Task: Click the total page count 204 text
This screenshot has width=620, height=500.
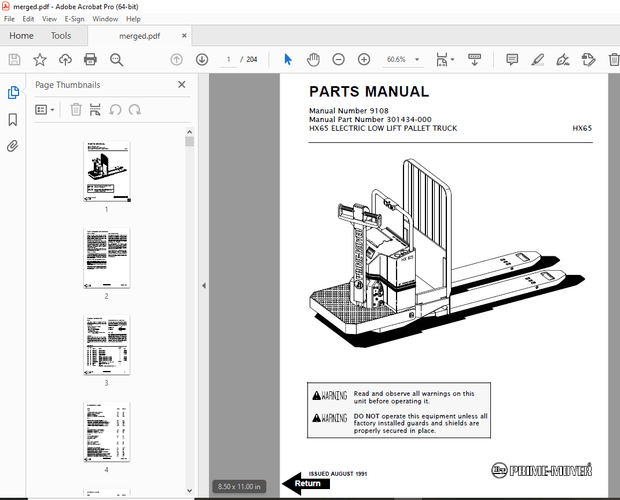Action: (251, 60)
